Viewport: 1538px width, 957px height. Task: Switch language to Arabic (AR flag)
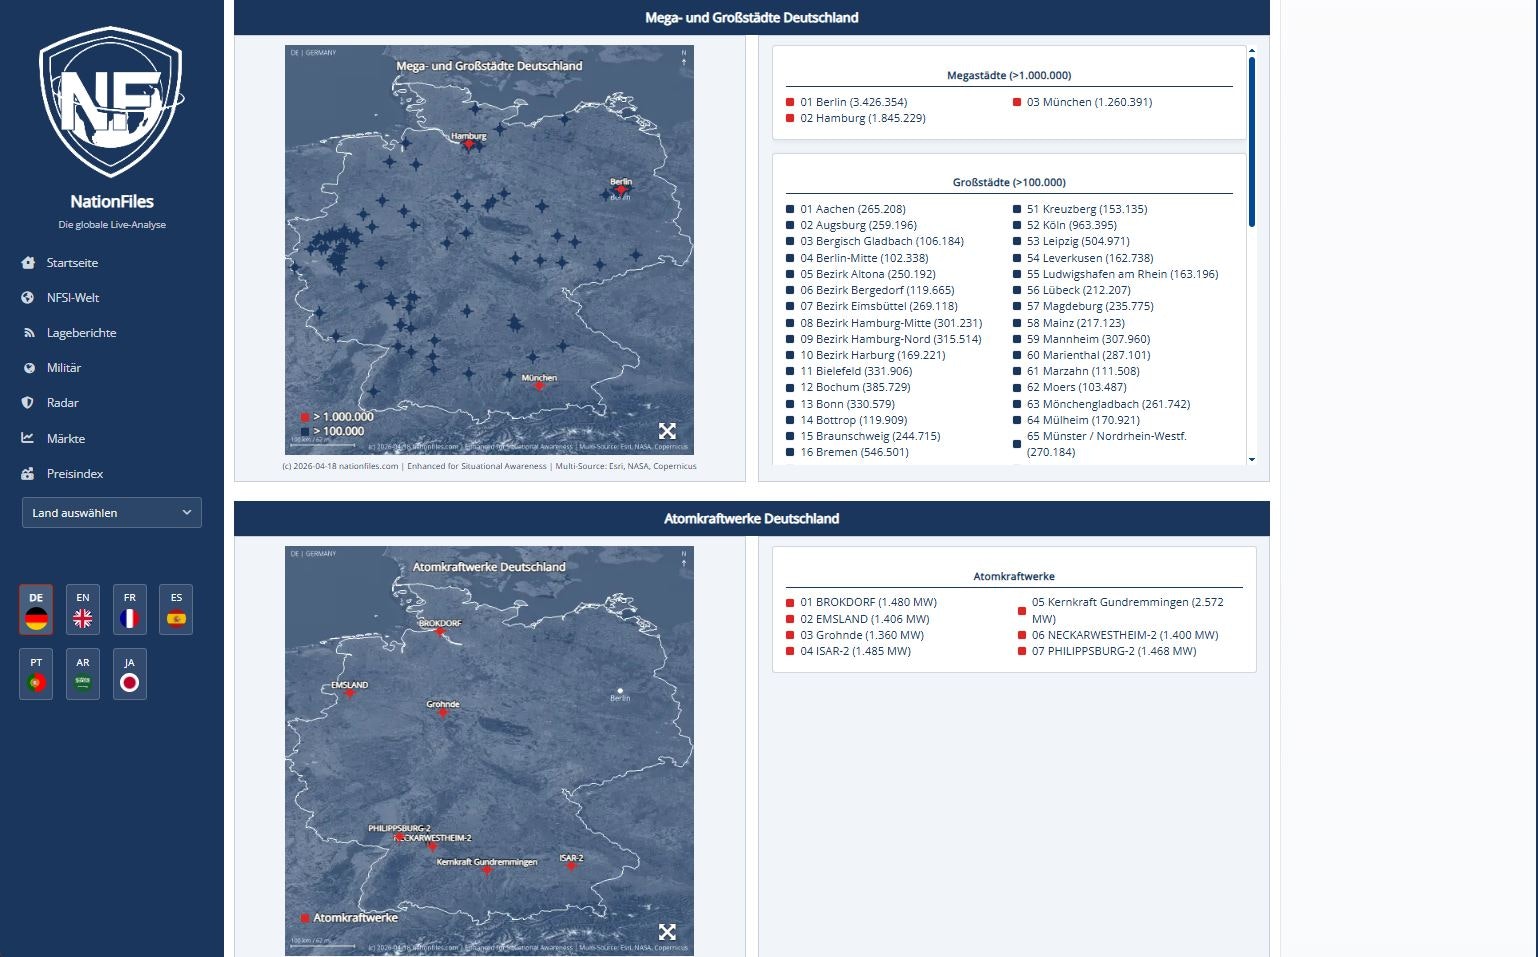[x=83, y=675]
